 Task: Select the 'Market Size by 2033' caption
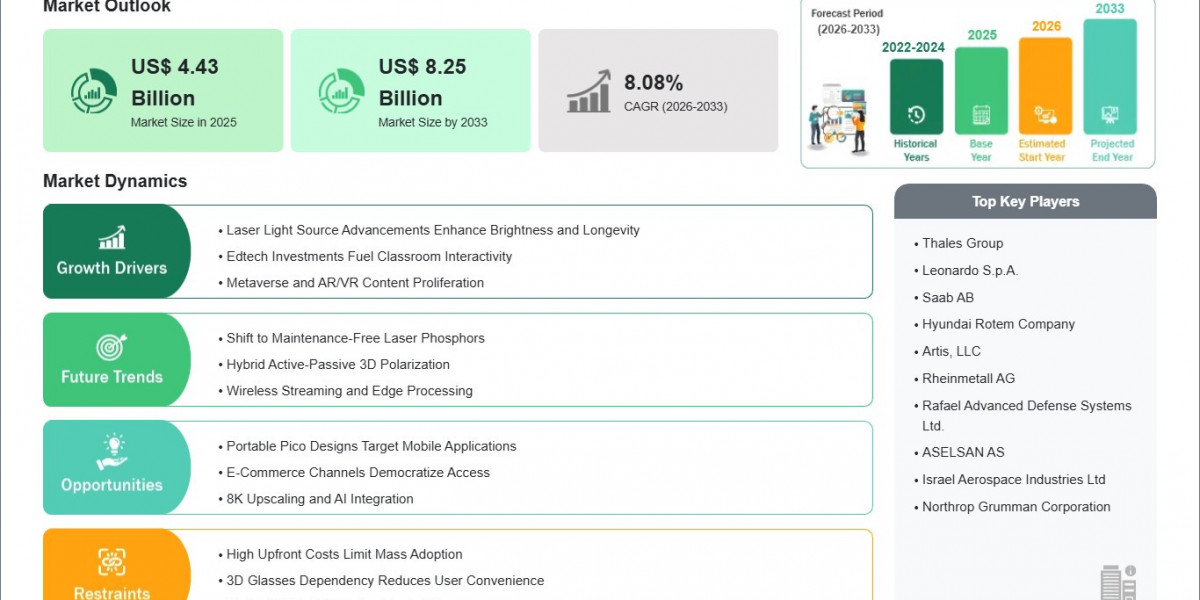tap(433, 122)
